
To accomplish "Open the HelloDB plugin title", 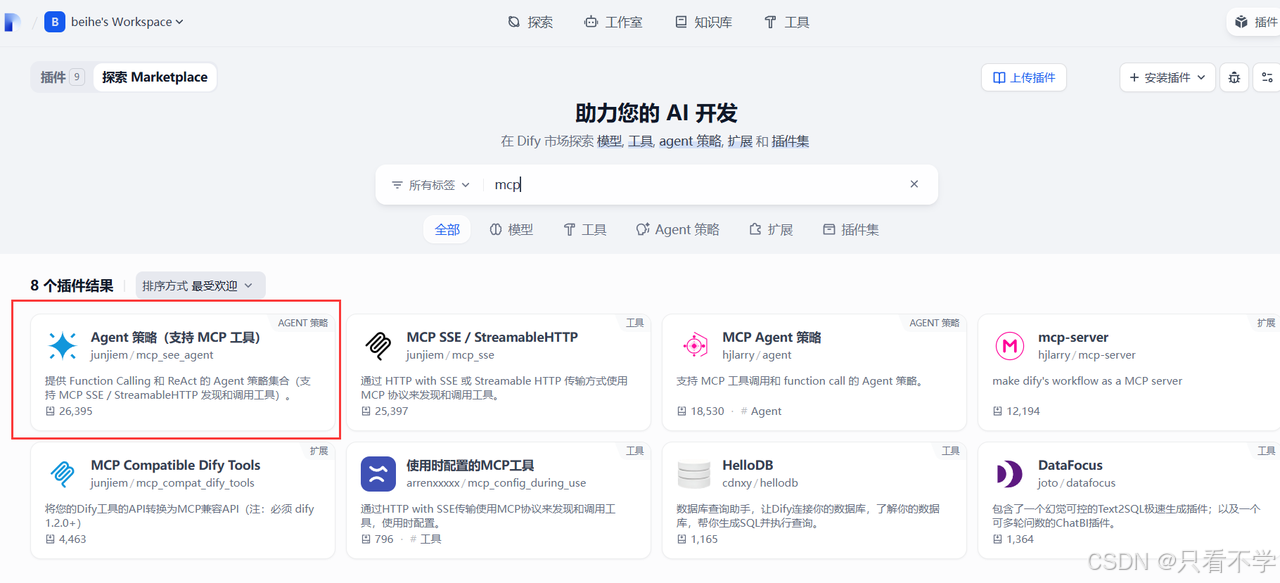I will click(x=748, y=465).
